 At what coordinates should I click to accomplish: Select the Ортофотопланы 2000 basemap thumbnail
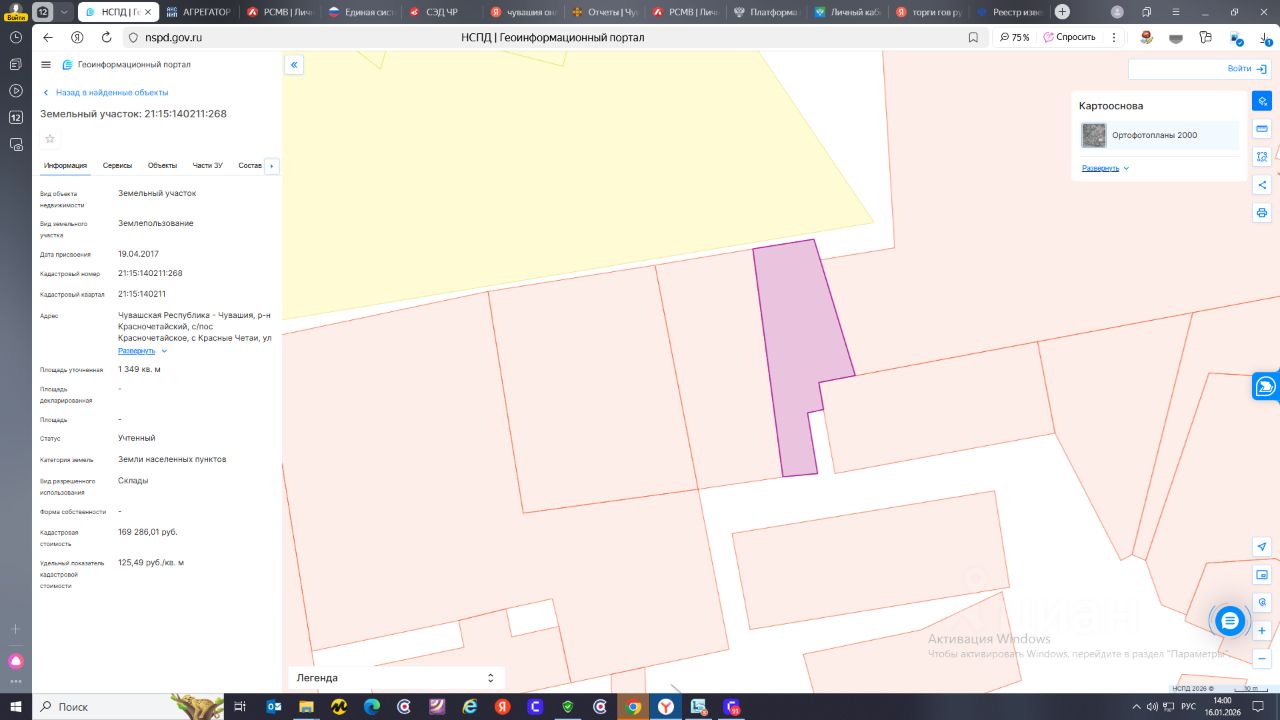(1094, 135)
